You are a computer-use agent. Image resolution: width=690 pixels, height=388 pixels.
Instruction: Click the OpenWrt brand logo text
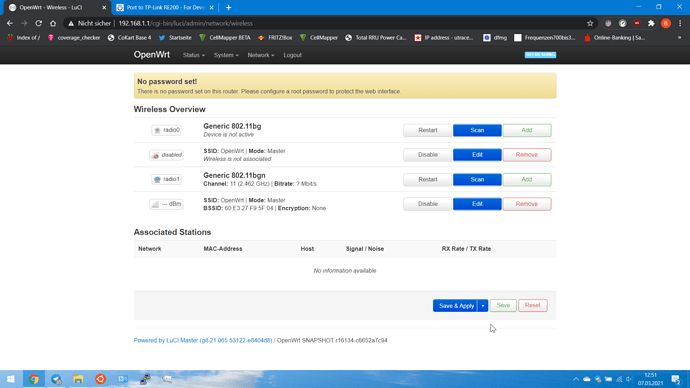pyautogui.click(x=151, y=55)
